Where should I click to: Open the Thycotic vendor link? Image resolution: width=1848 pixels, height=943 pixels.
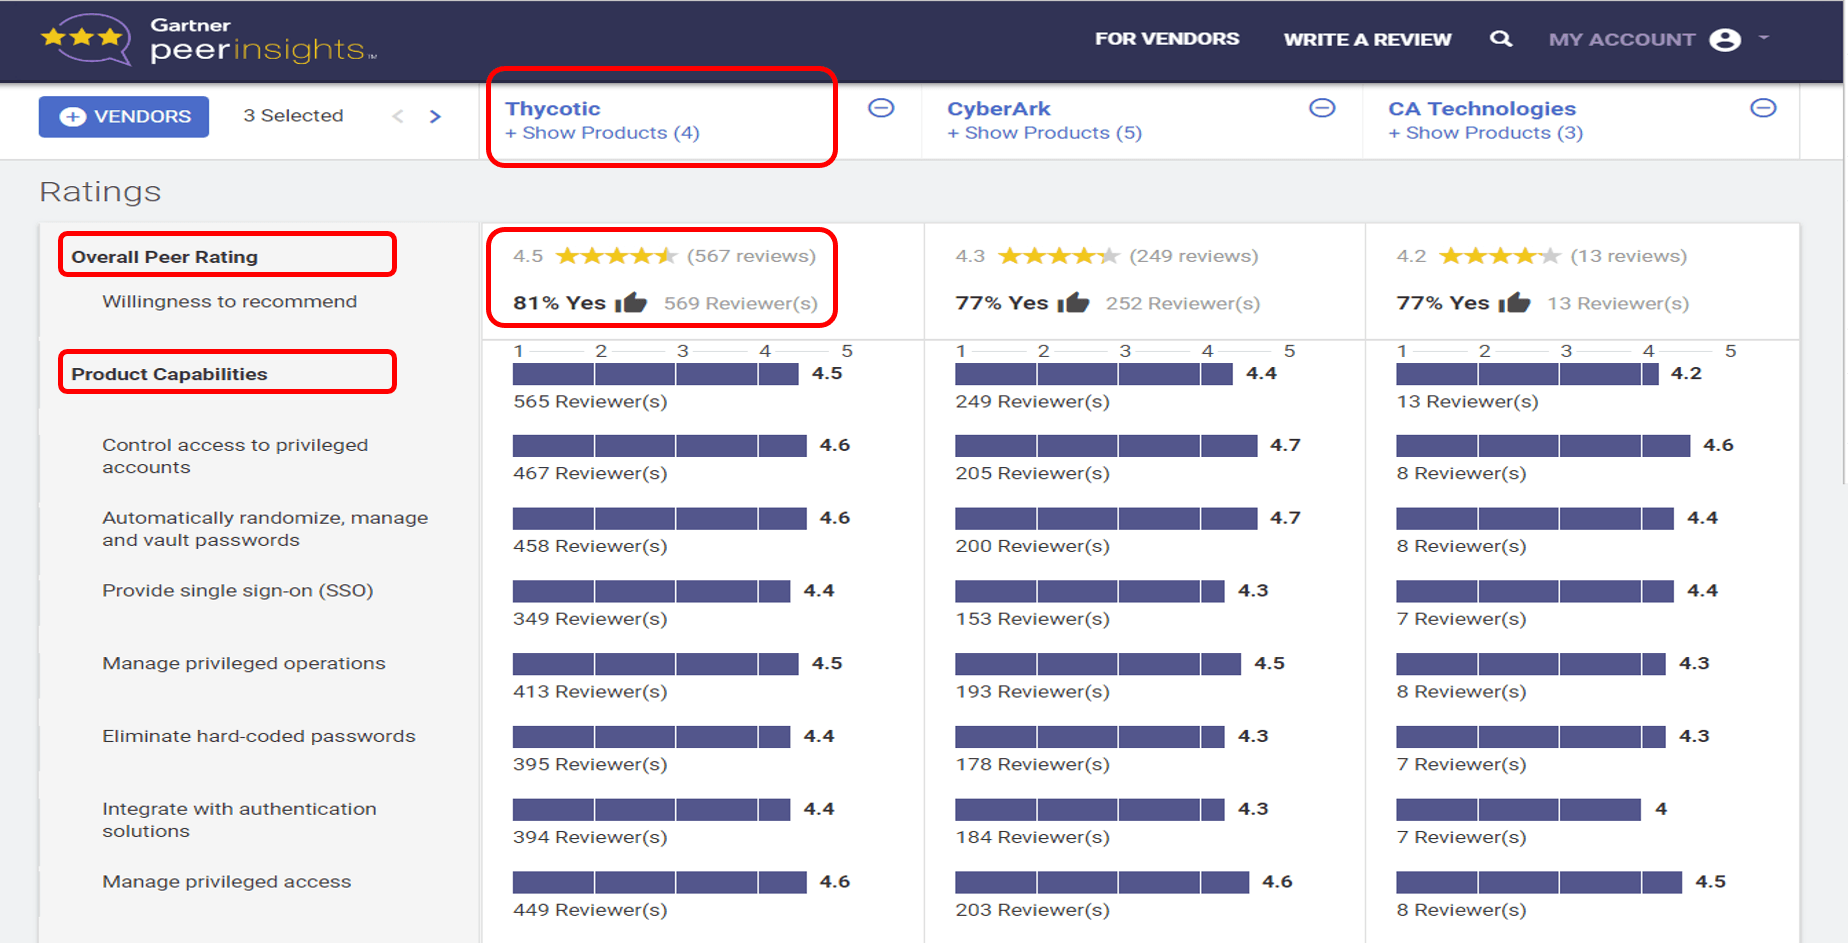pyautogui.click(x=553, y=108)
